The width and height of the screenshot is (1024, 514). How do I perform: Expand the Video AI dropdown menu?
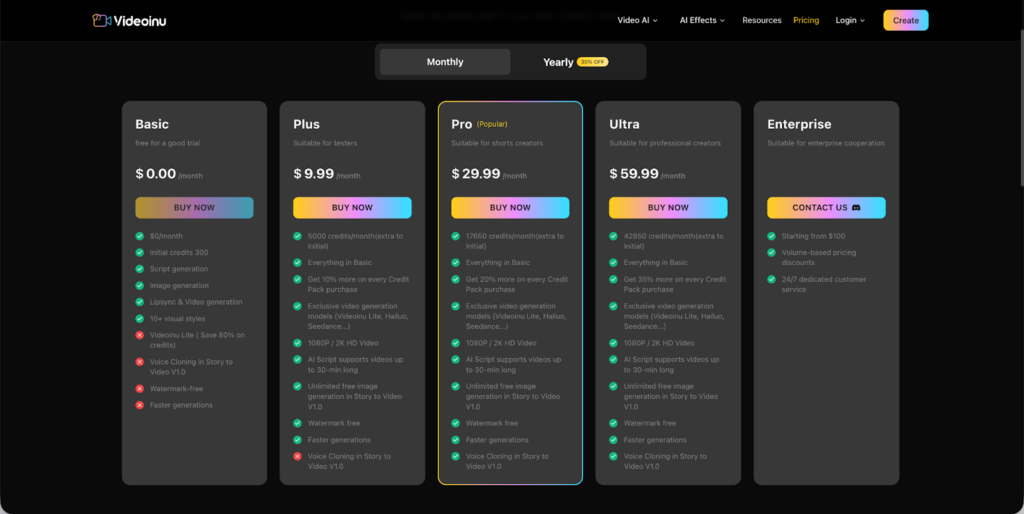click(637, 20)
